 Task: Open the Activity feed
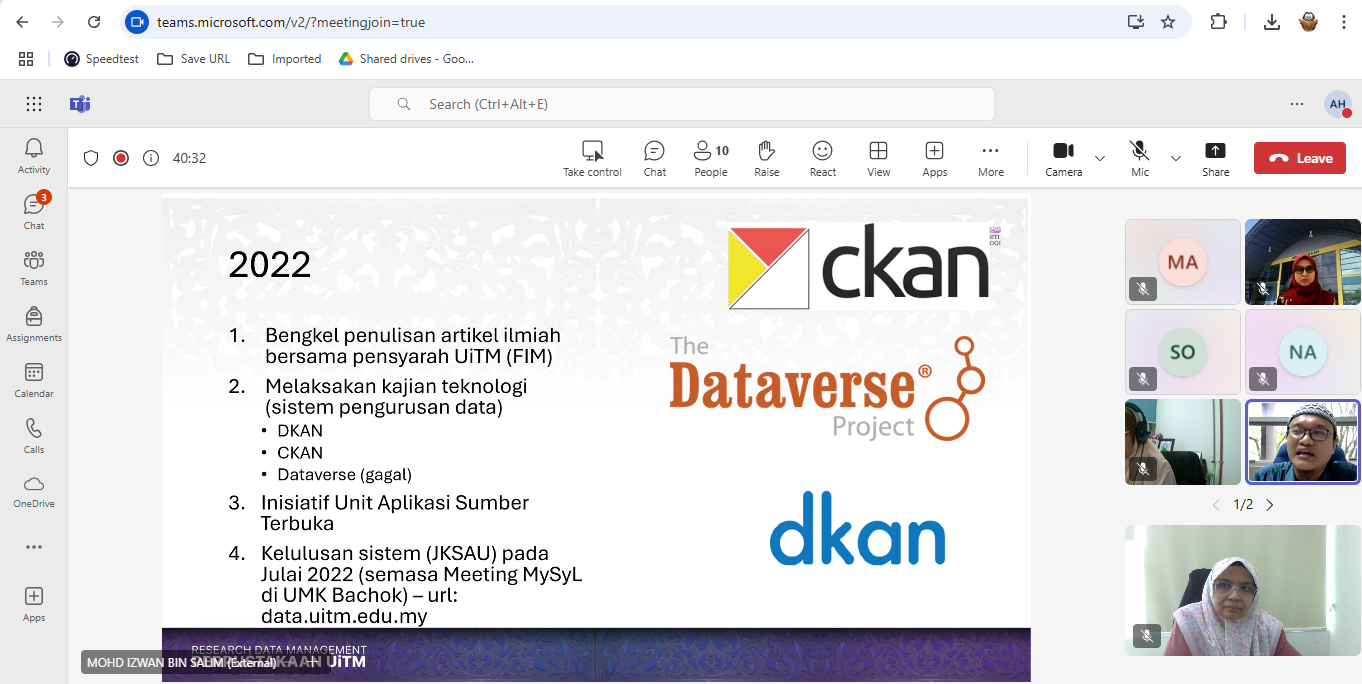34,155
